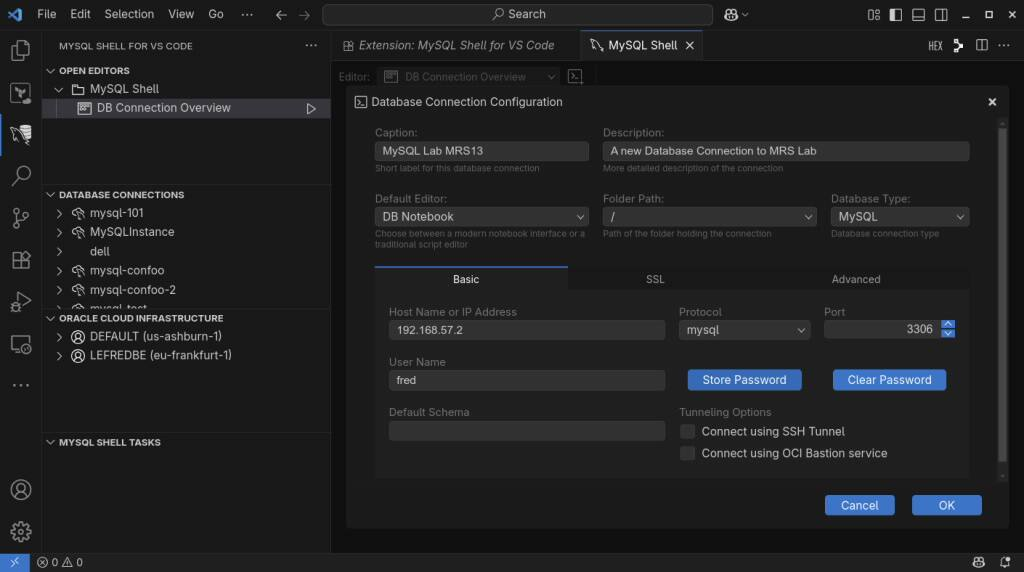The image size is (1024, 572).
Task: Open Source Control in activity bar
Action: [x=20, y=218]
